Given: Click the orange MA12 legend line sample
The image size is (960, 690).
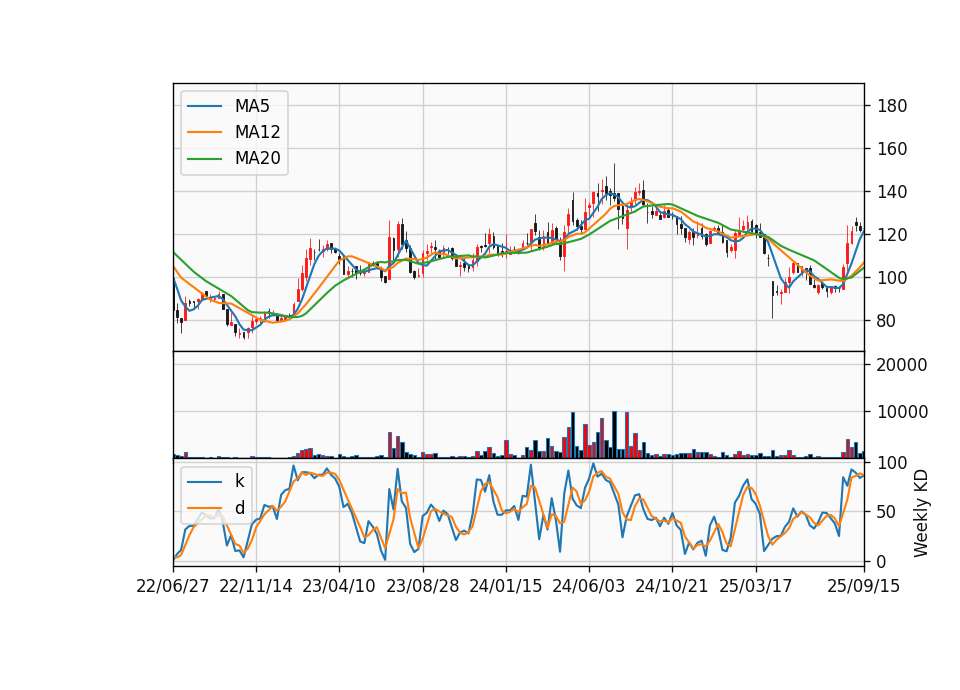Looking at the screenshot, I should pos(204,132).
